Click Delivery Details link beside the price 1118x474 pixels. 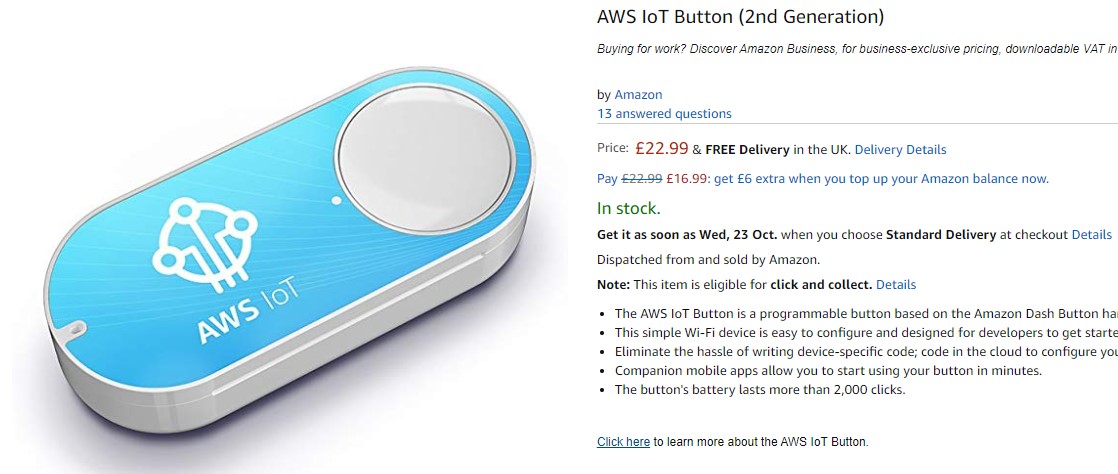tap(900, 149)
